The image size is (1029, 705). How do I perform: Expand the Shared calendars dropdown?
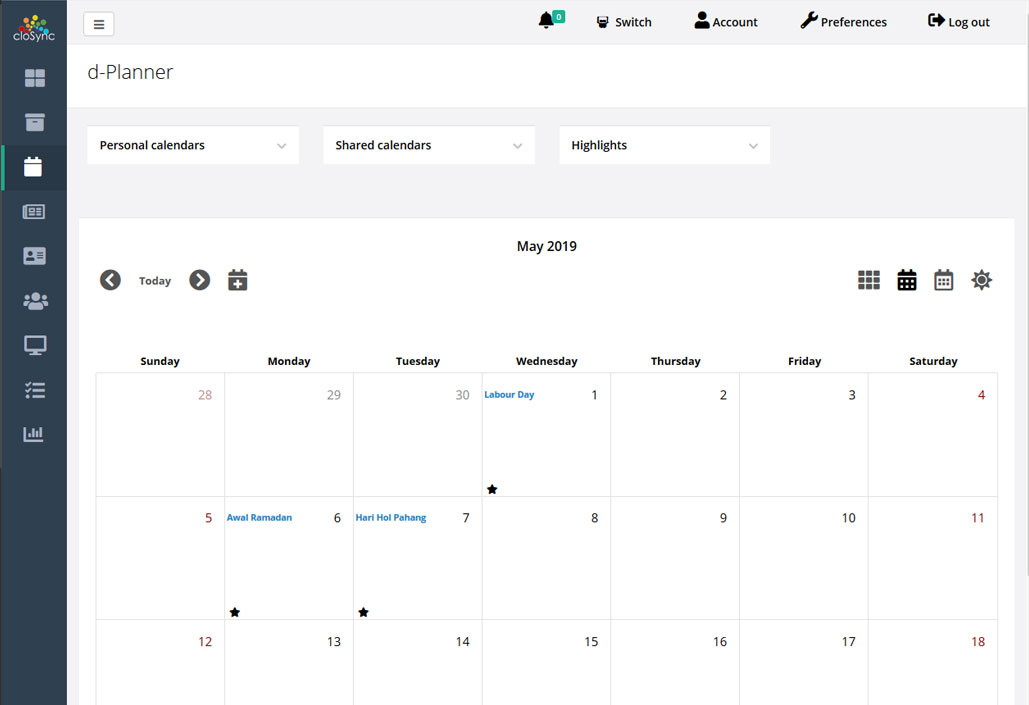point(429,145)
